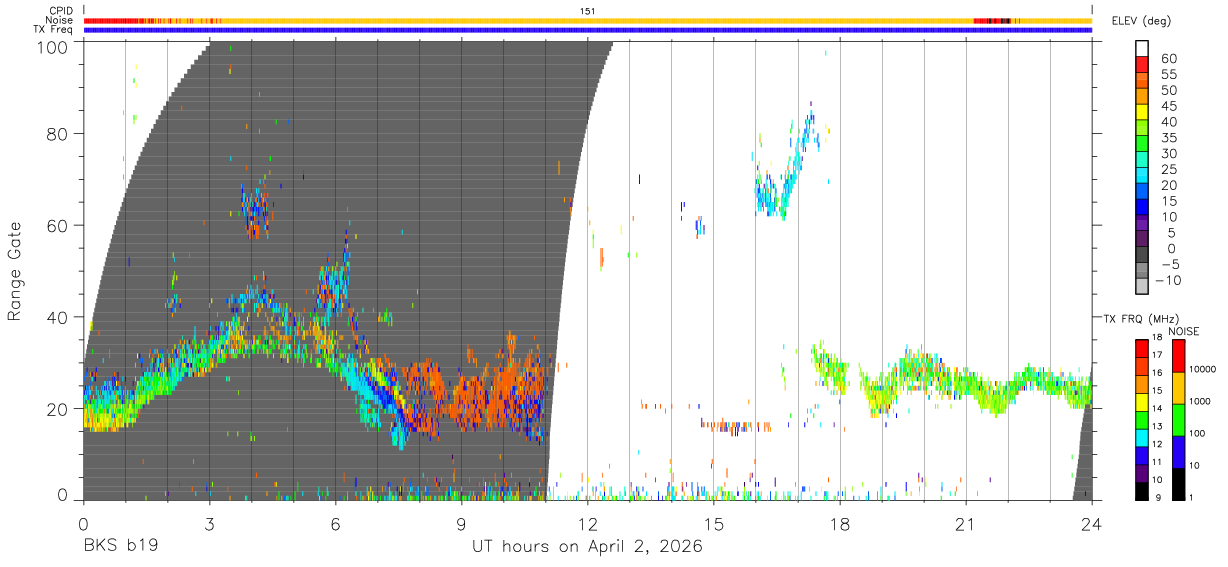Click the black 9–10 MHz TX FRQ segment
1228x567 pixels.
[x=1142, y=490]
